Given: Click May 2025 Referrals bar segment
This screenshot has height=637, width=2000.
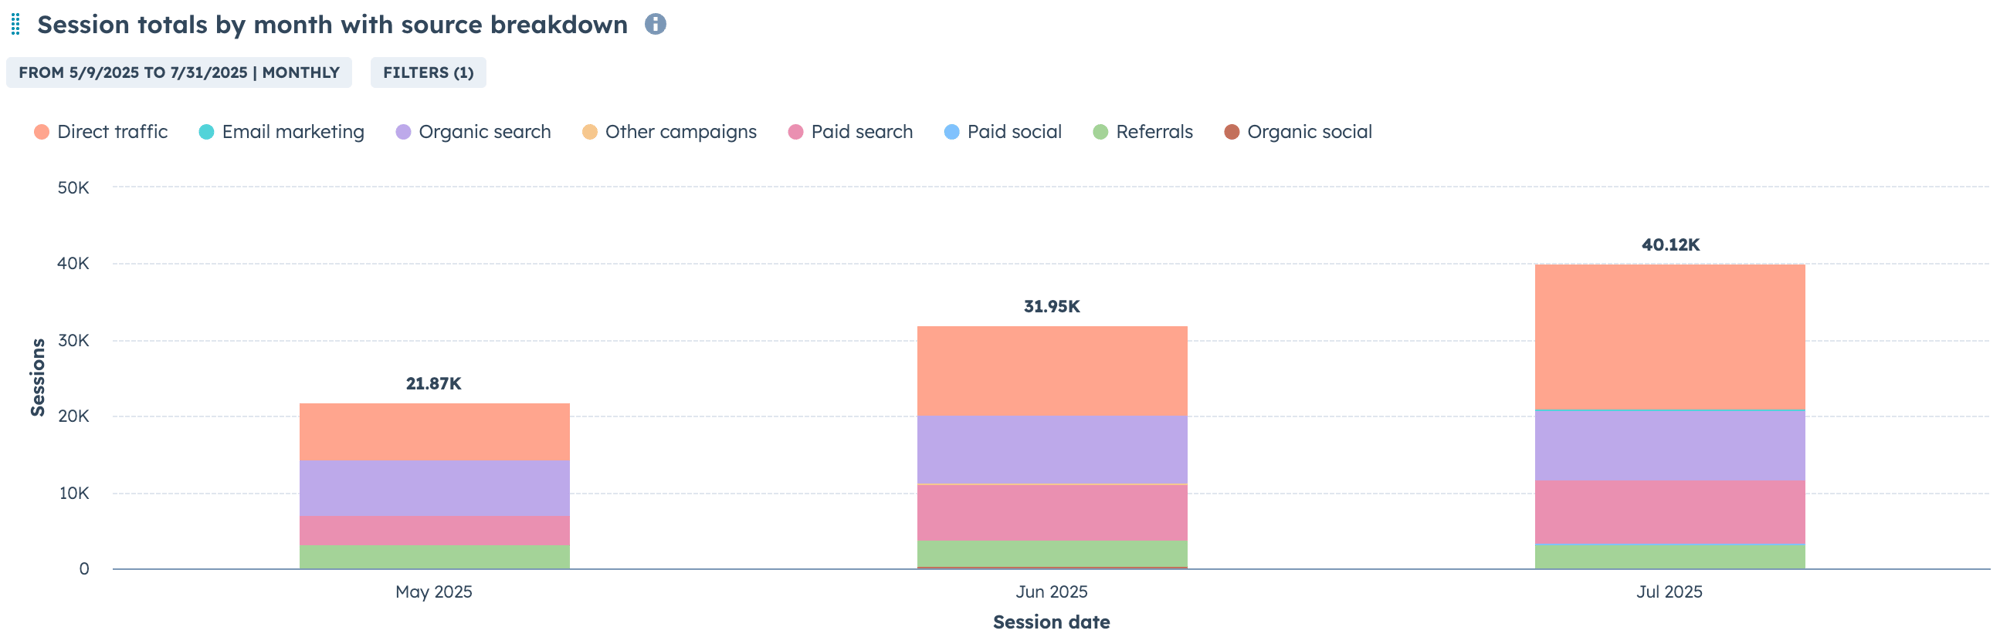Looking at the screenshot, I should coord(434,557).
